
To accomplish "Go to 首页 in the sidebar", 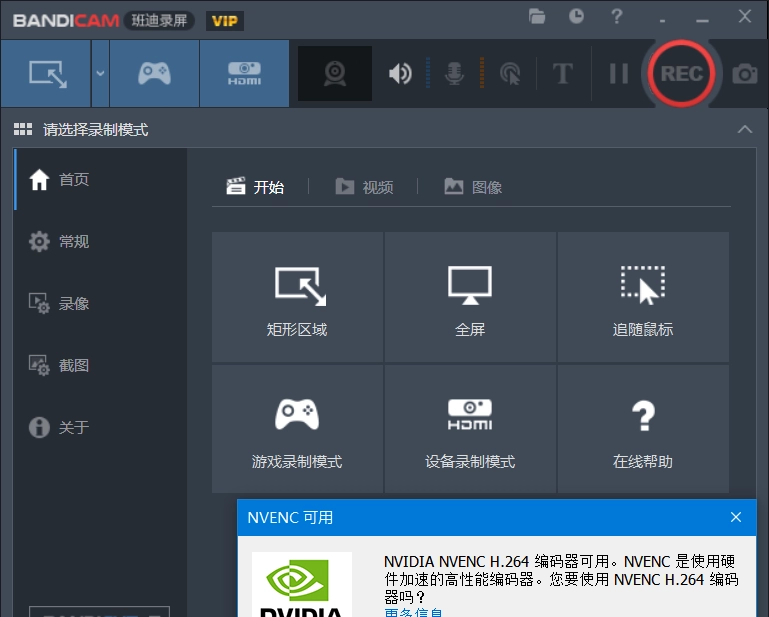I will click(x=101, y=180).
